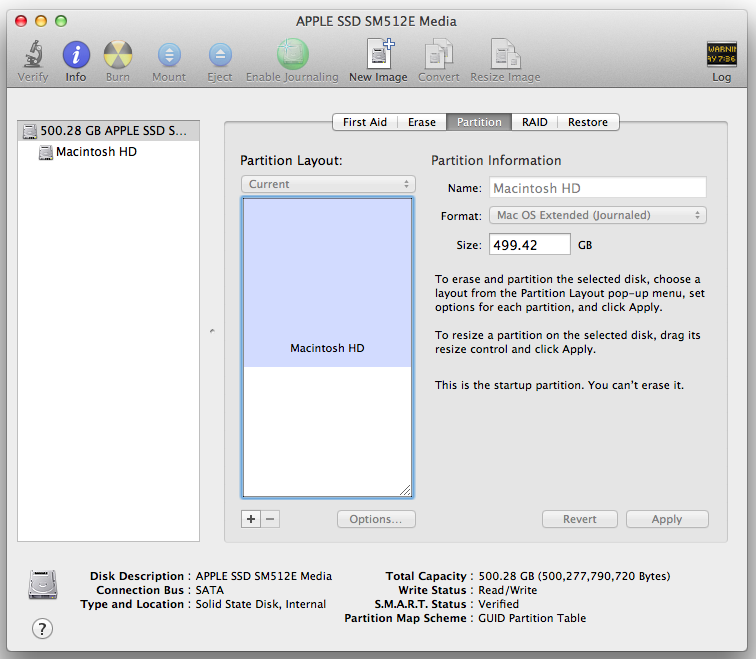Open the Format Mac OS Extended dropdown
Viewport: 756px width, 659px height.
[x=598, y=215]
